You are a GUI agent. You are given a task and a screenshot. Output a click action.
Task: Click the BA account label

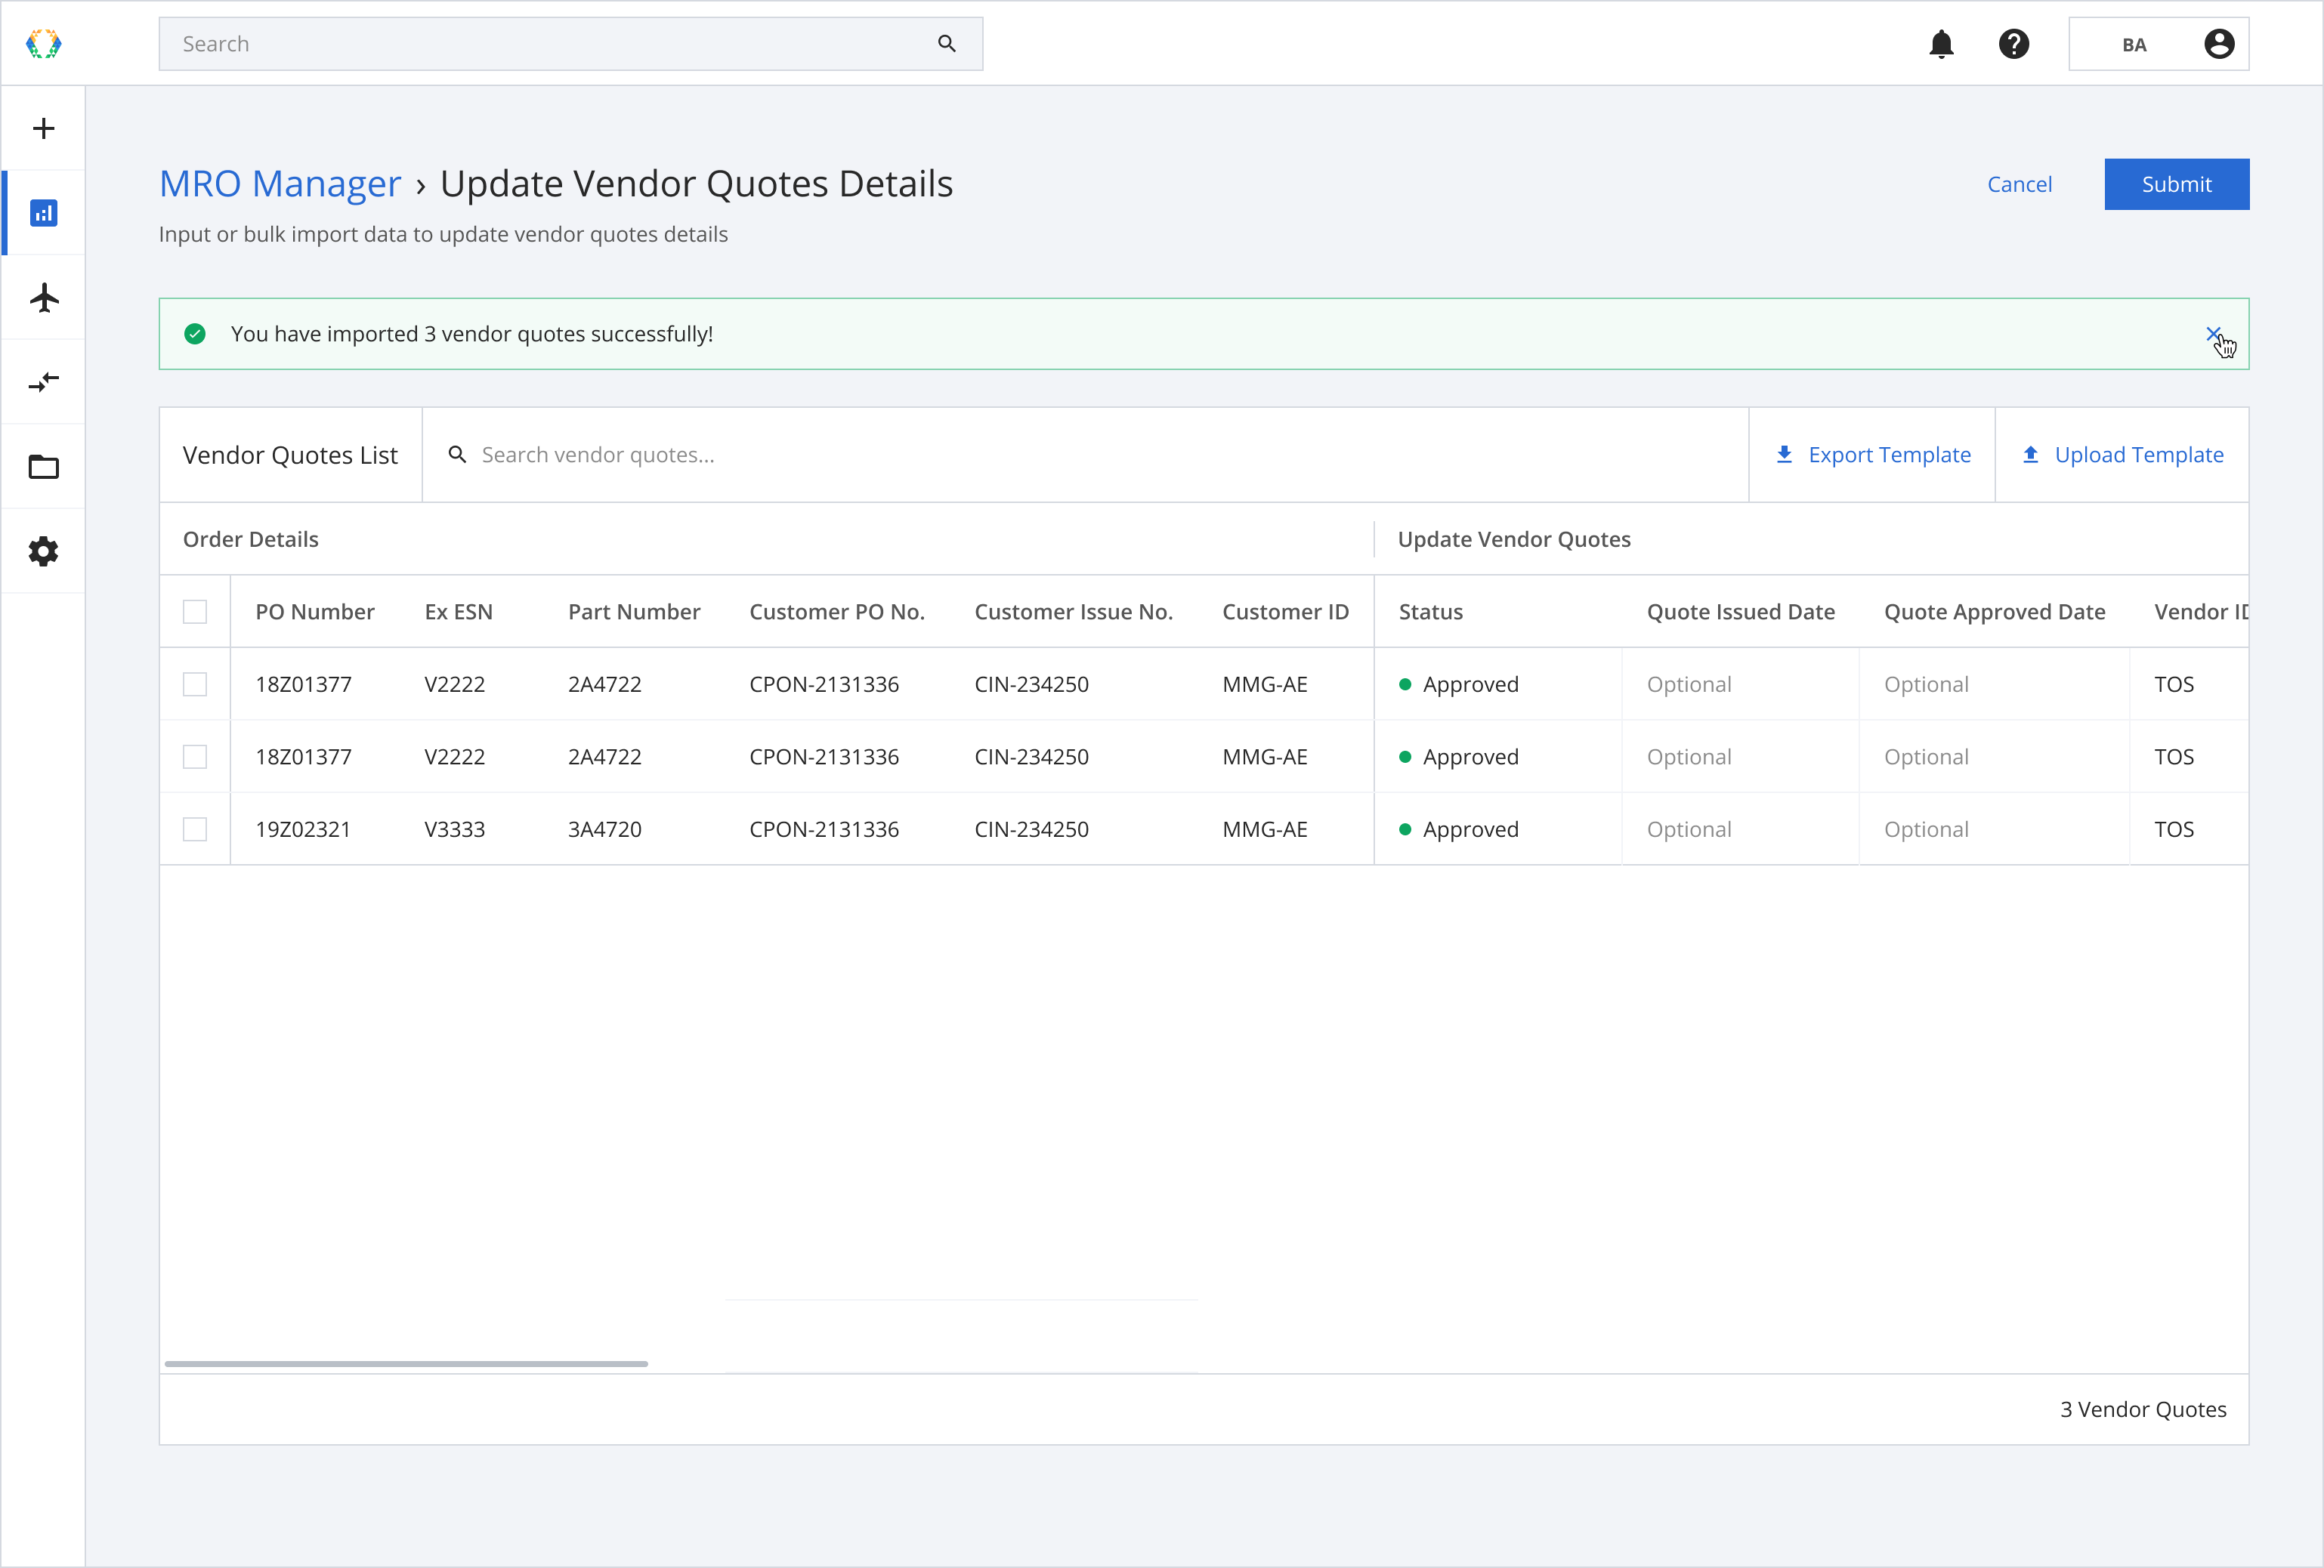[2133, 45]
